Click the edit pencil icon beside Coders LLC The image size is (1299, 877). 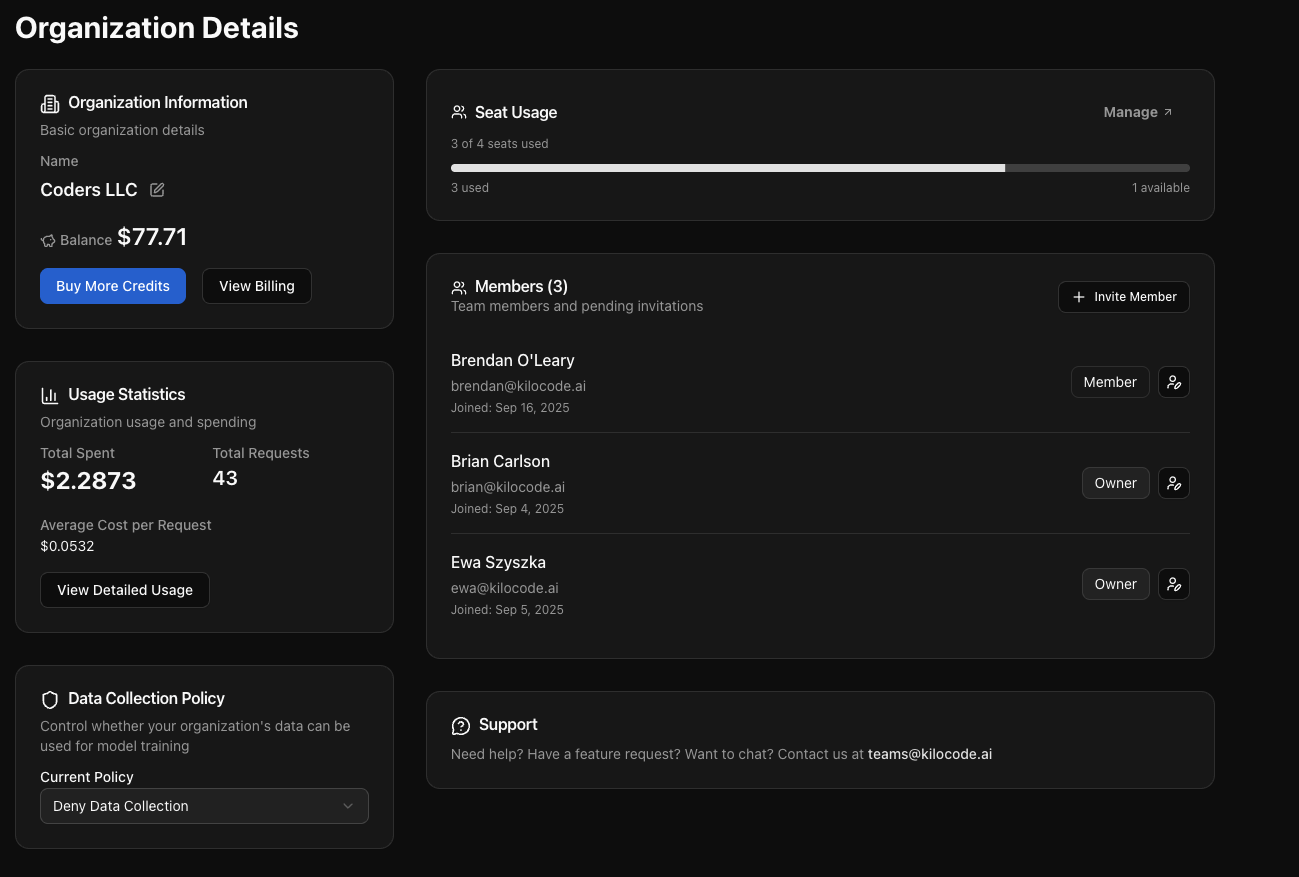[x=157, y=190]
